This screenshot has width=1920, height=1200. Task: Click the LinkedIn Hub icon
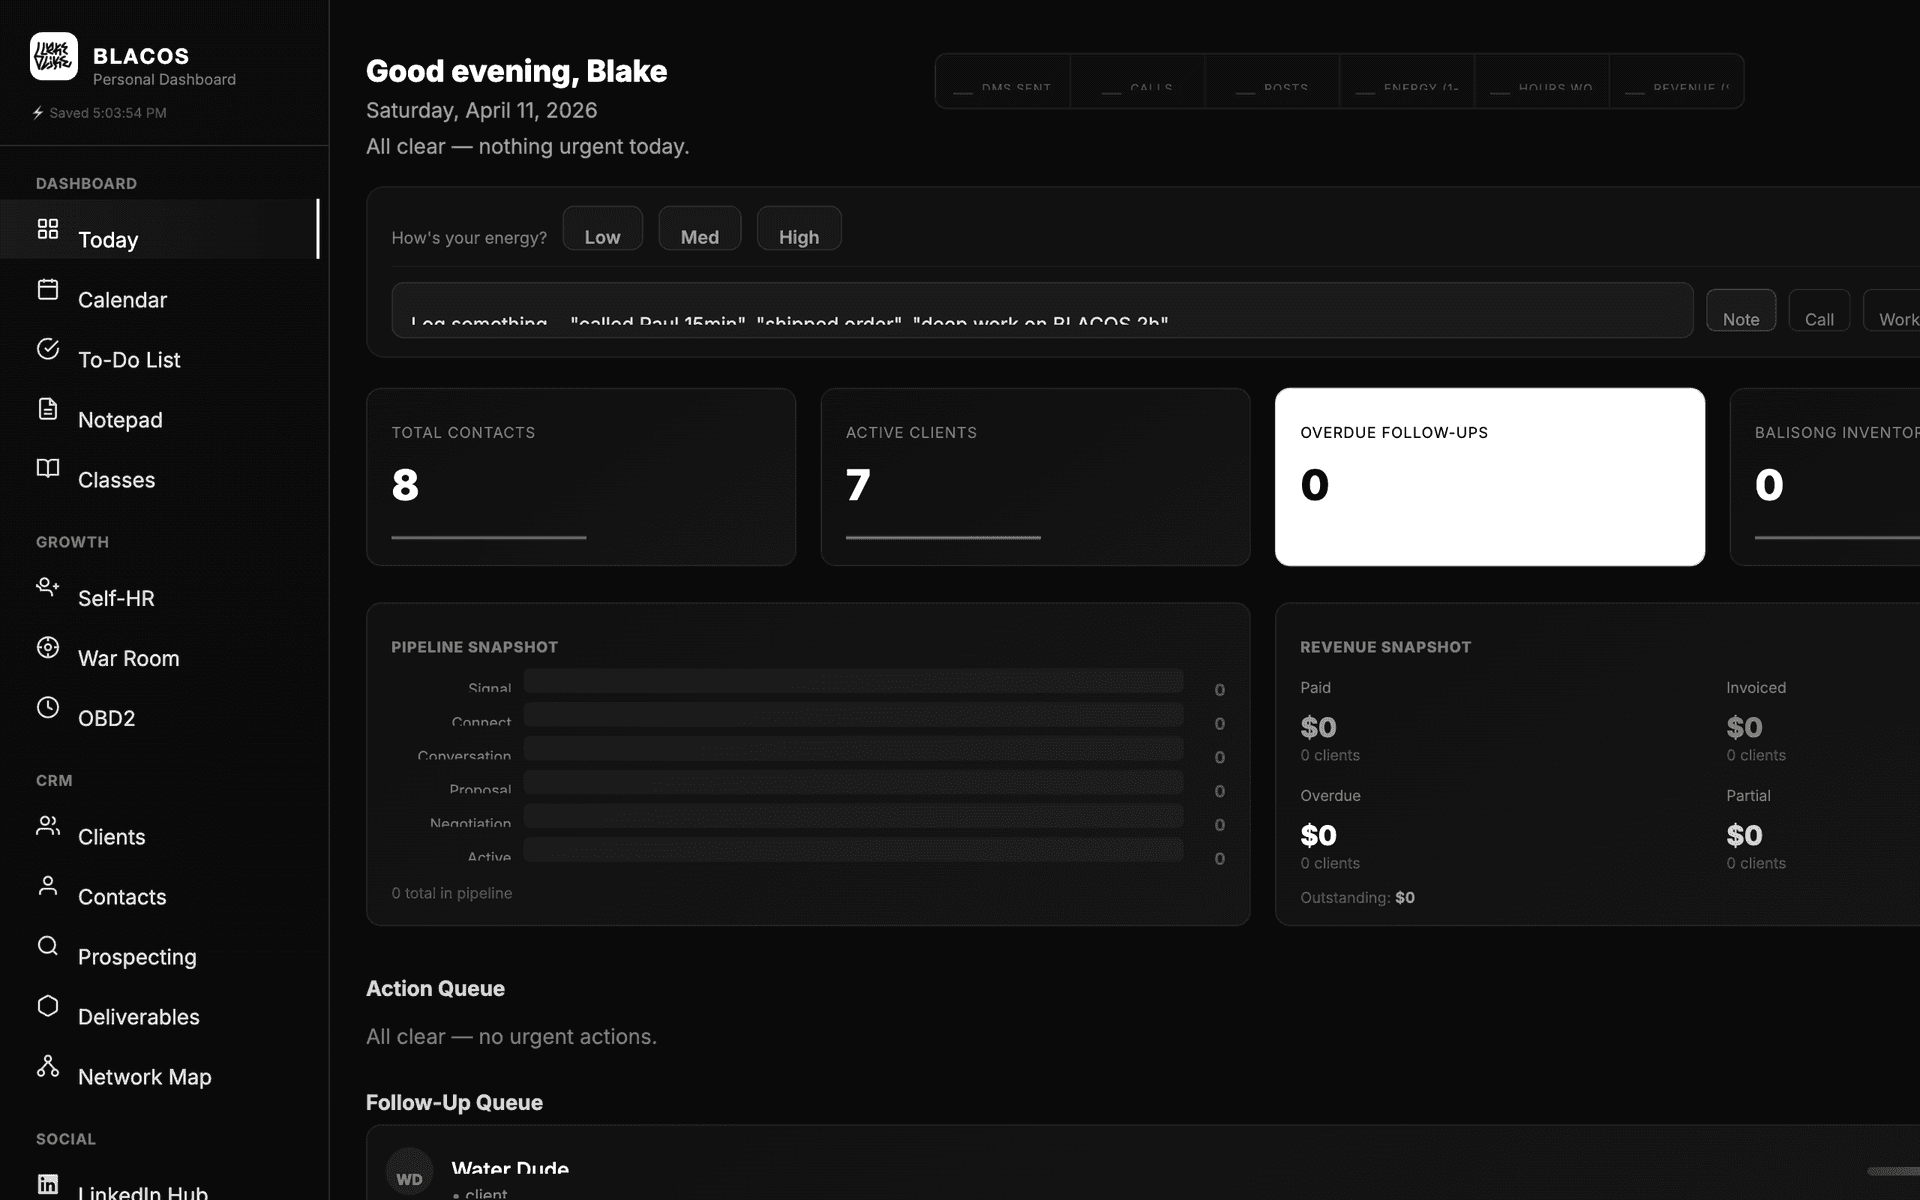(x=48, y=1184)
